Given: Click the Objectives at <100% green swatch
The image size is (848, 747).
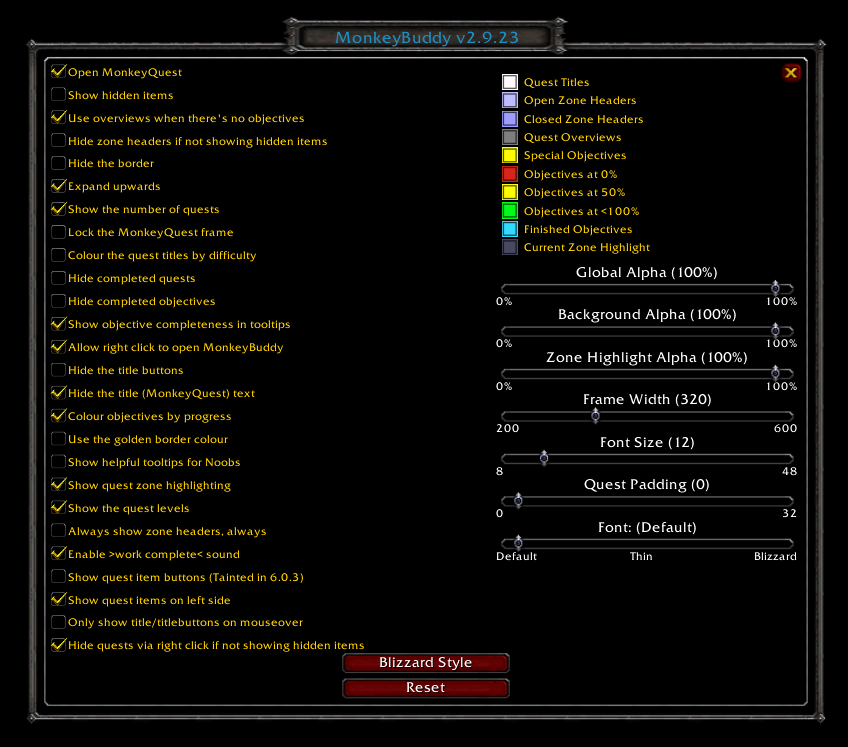Looking at the screenshot, I should pos(510,211).
